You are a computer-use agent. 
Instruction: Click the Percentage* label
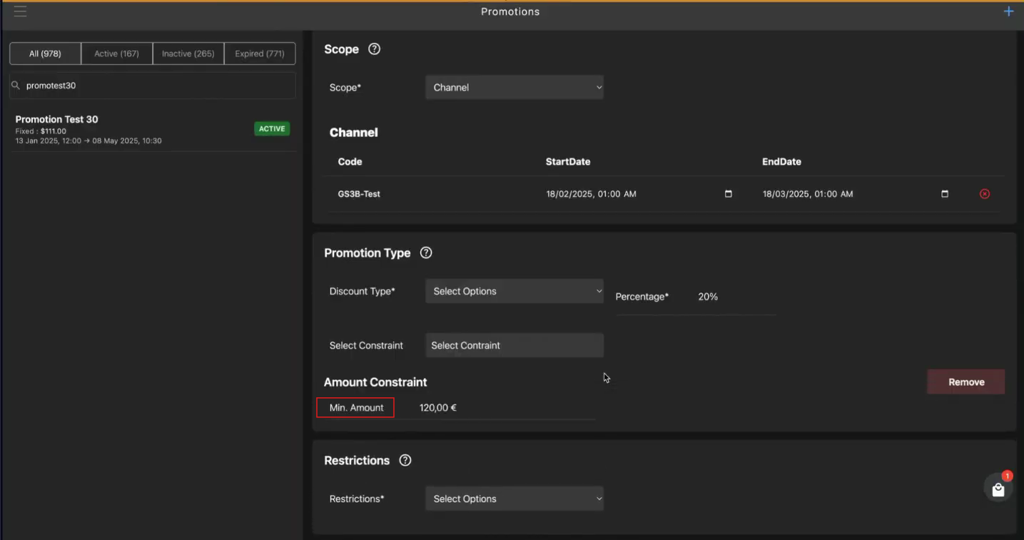pyautogui.click(x=642, y=296)
